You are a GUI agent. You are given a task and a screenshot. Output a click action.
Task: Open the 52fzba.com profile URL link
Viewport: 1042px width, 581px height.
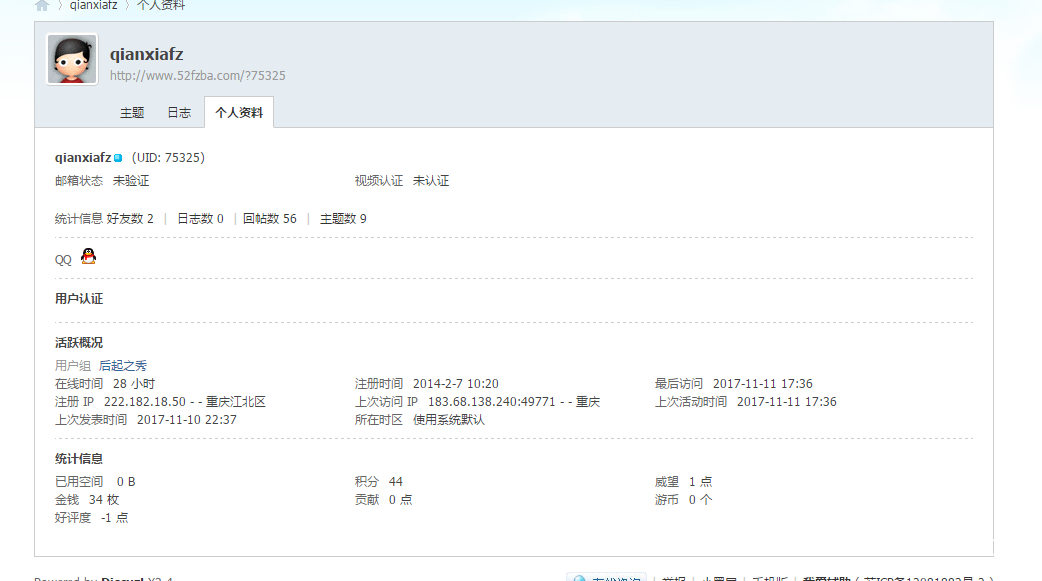(197, 75)
